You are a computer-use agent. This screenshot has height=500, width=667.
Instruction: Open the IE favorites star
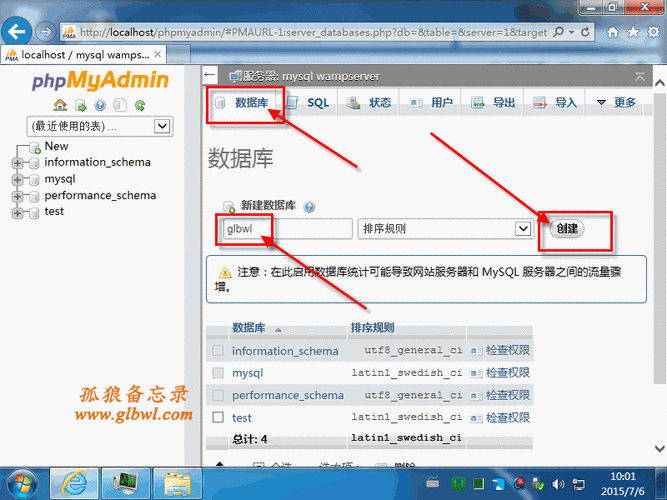pos(633,32)
